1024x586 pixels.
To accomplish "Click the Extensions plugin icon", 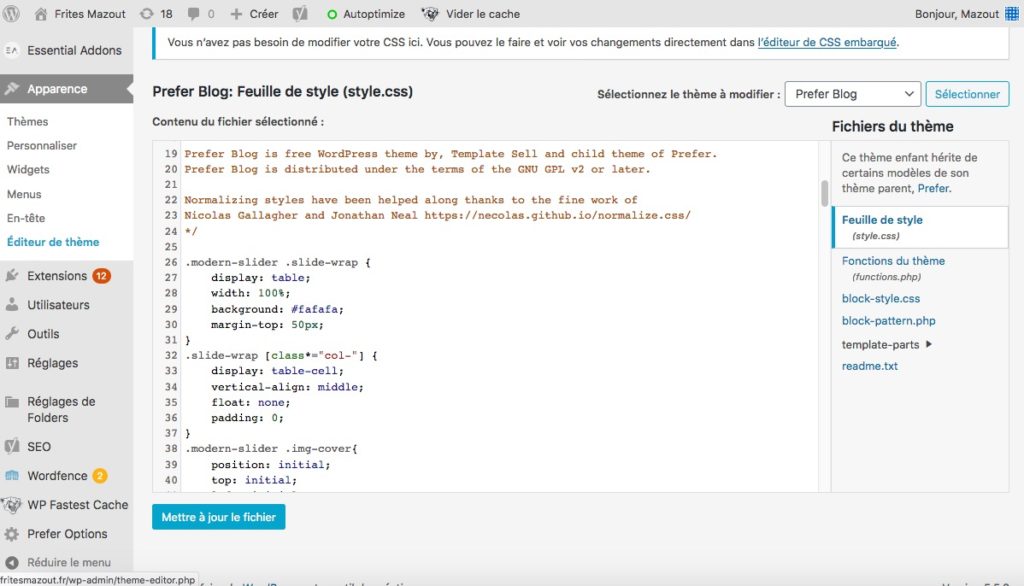I will tap(12, 276).
